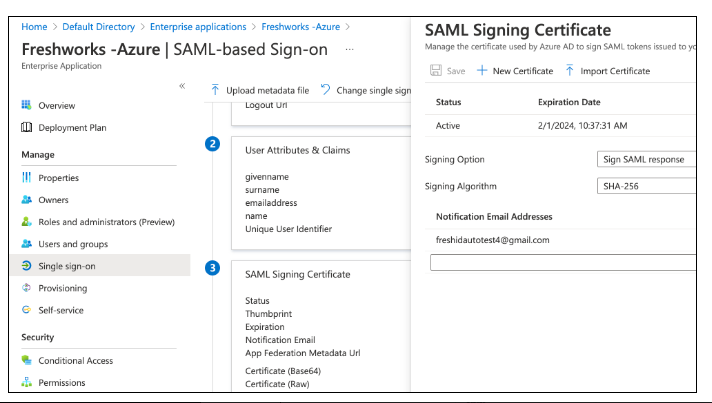The height and width of the screenshot is (403, 712).
Task: Click the User Attributes & Claims card heading
Action: [297, 150]
